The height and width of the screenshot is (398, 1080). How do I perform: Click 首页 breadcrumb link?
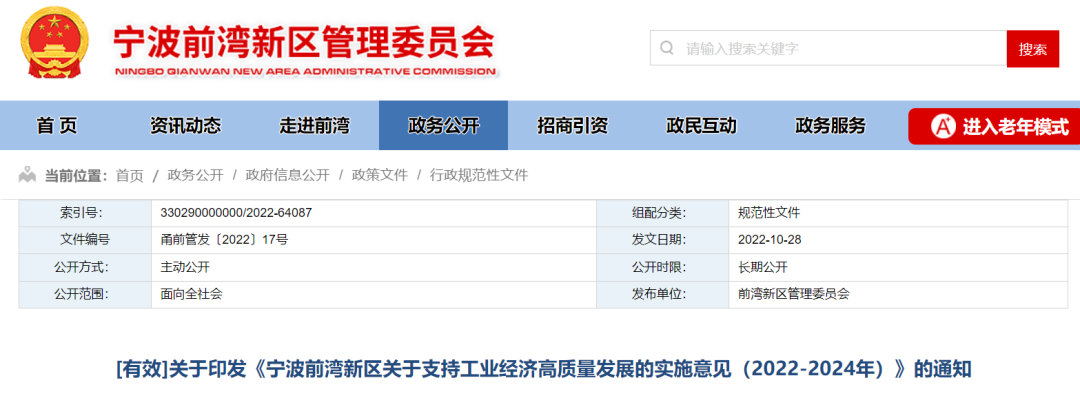[x=129, y=176]
